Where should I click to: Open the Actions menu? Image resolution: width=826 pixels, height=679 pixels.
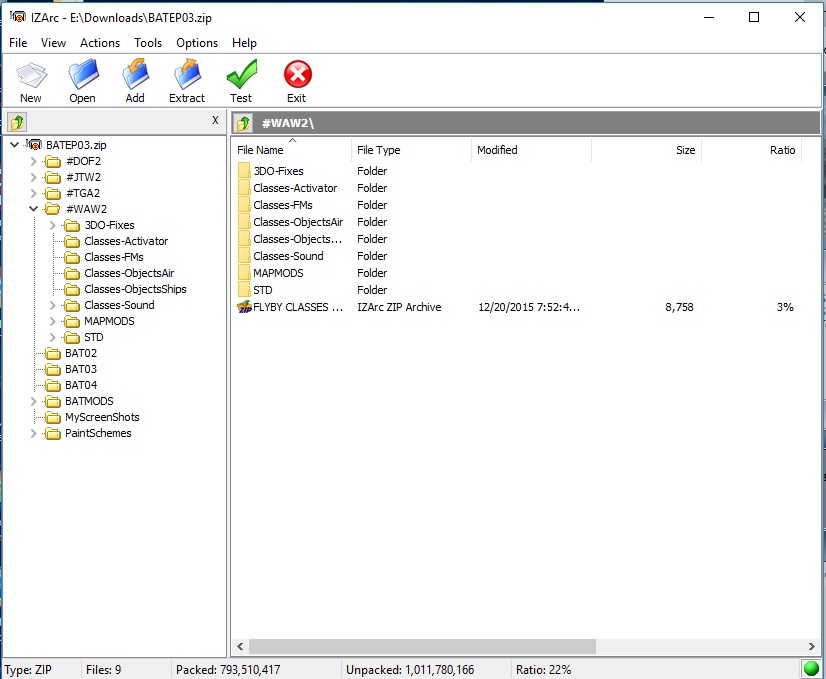[100, 43]
